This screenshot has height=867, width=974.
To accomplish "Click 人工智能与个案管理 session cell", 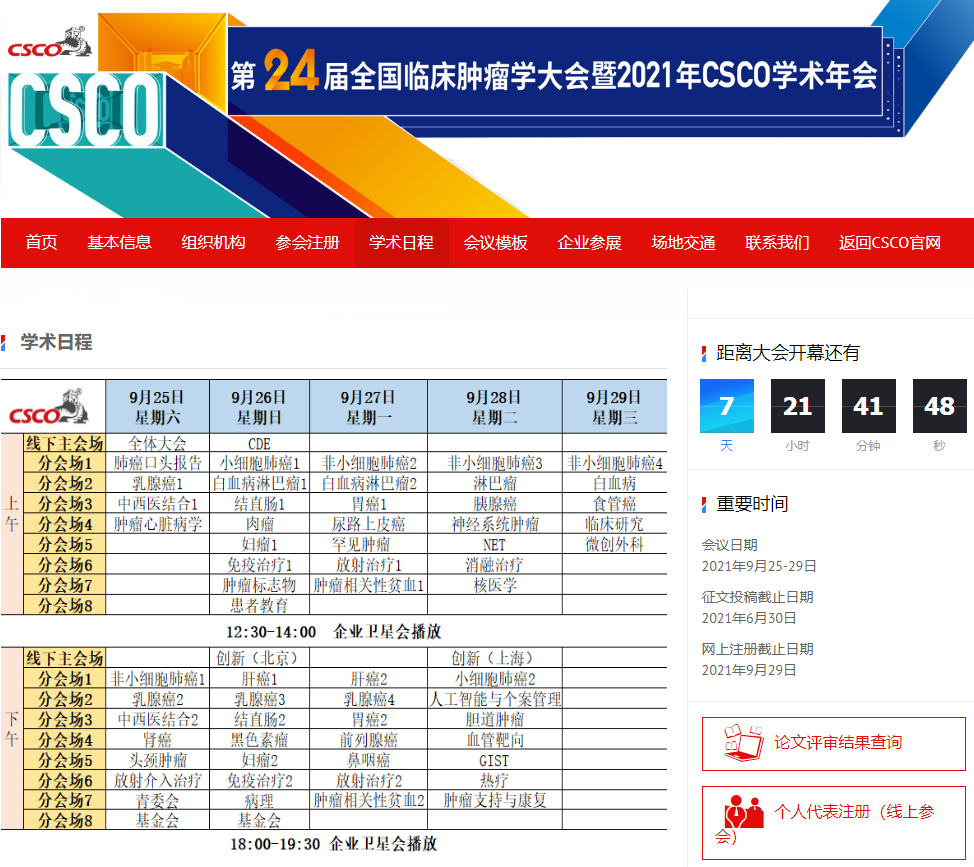I will click(x=494, y=699).
